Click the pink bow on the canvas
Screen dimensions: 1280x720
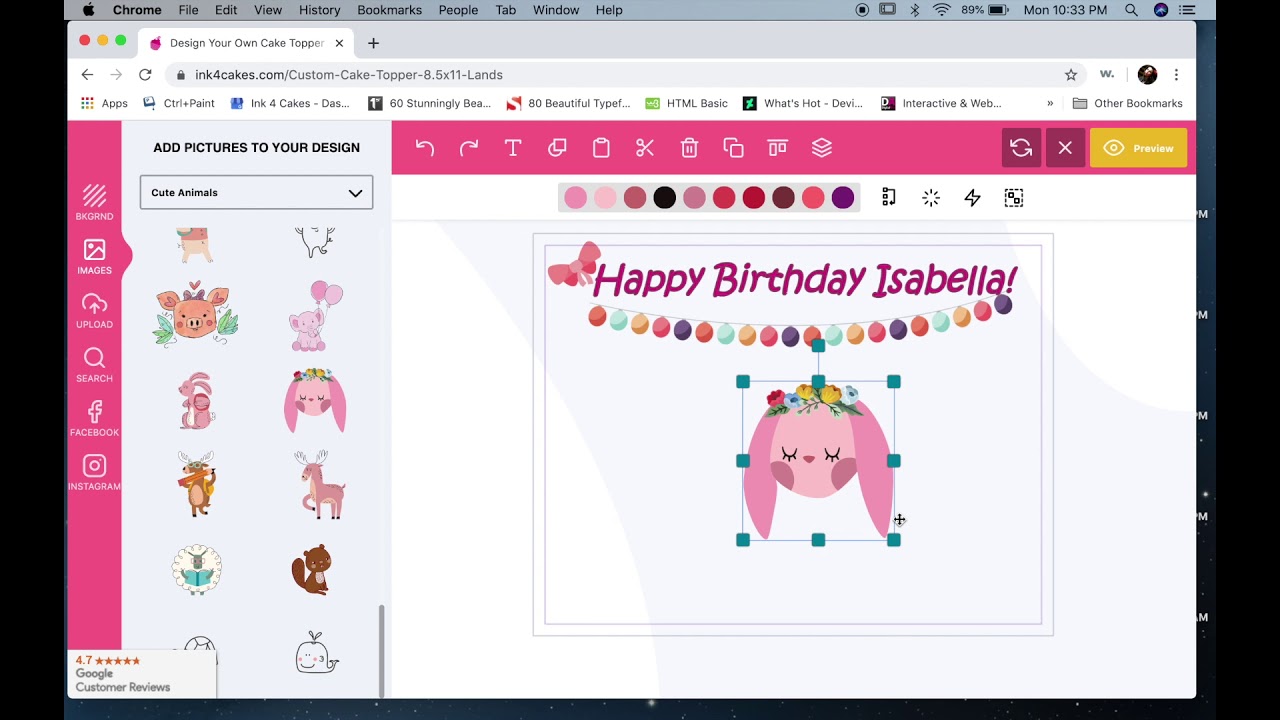[x=573, y=263]
